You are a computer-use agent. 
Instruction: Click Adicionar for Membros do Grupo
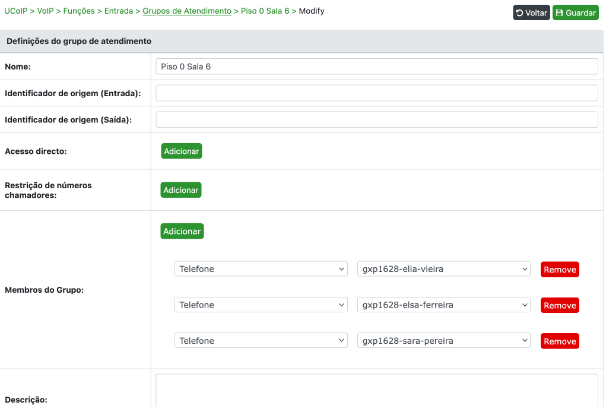[x=182, y=231]
